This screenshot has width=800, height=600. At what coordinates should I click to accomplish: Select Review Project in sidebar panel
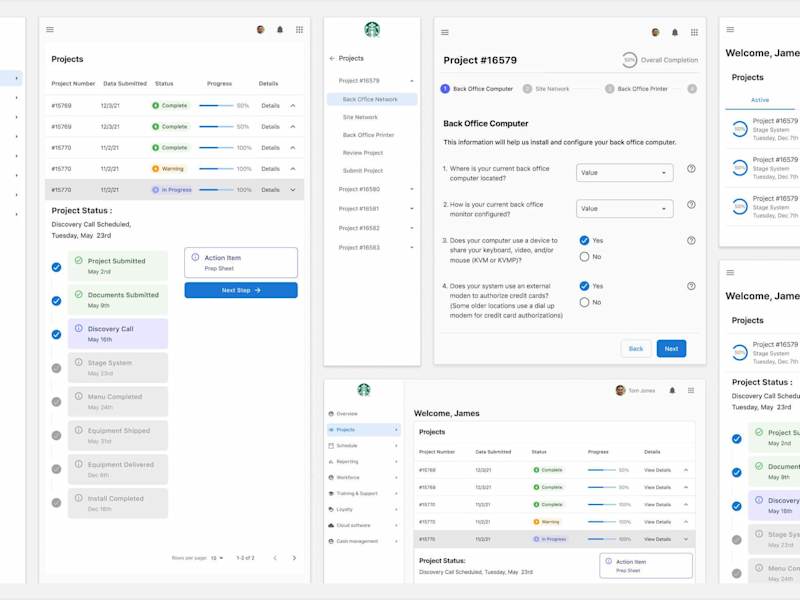363,153
